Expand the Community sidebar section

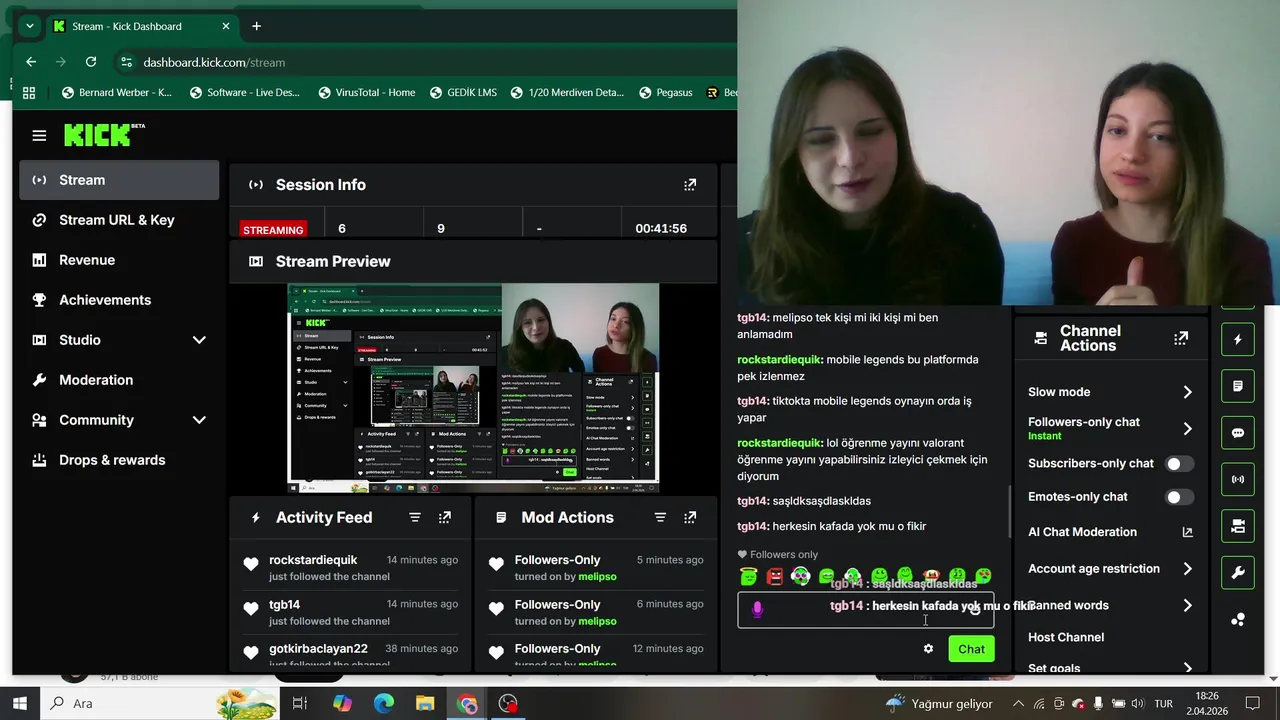(x=199, y=420)
